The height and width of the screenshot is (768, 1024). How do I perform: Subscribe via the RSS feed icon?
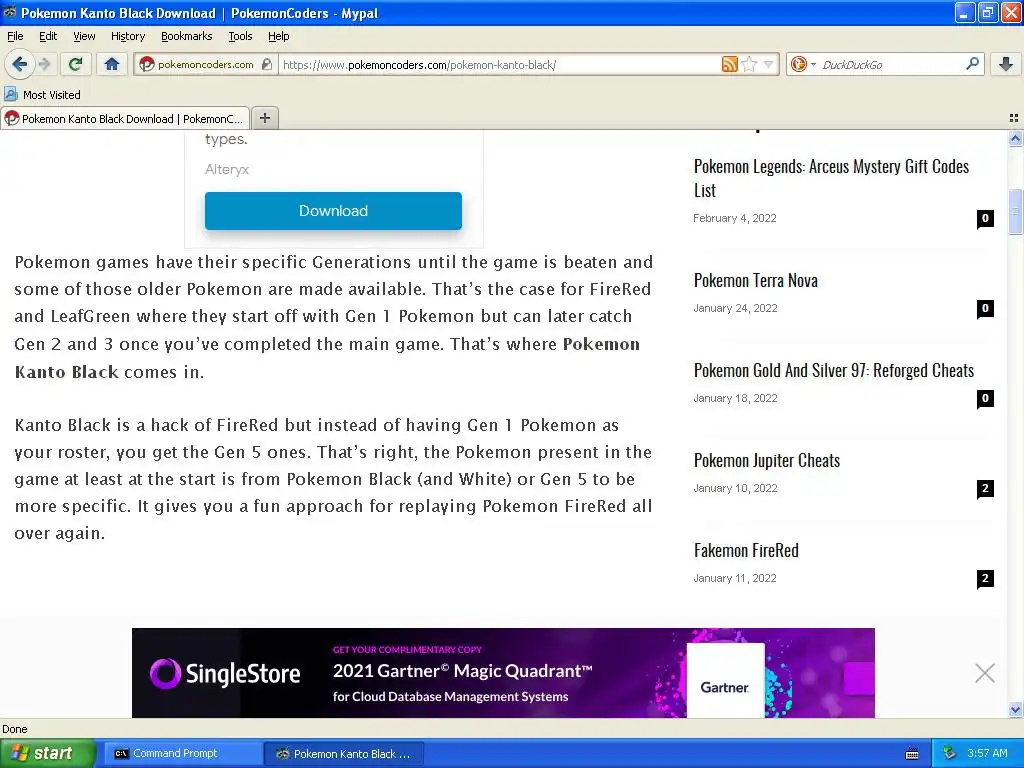(x=729, y=64)
